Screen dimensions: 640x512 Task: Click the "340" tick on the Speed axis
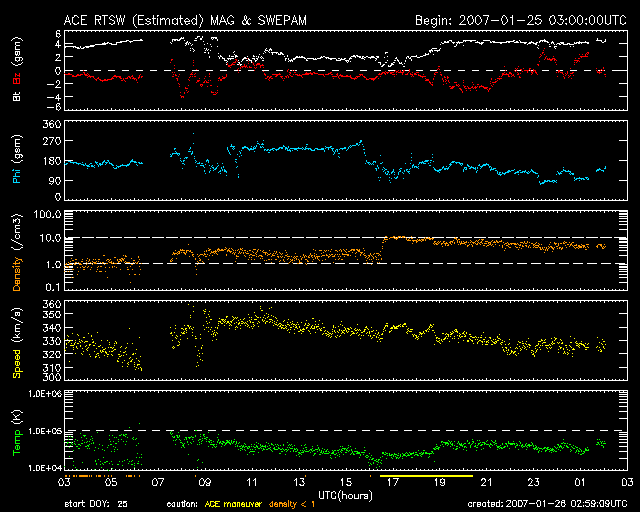pyautogui.click(x=52, y=328)
